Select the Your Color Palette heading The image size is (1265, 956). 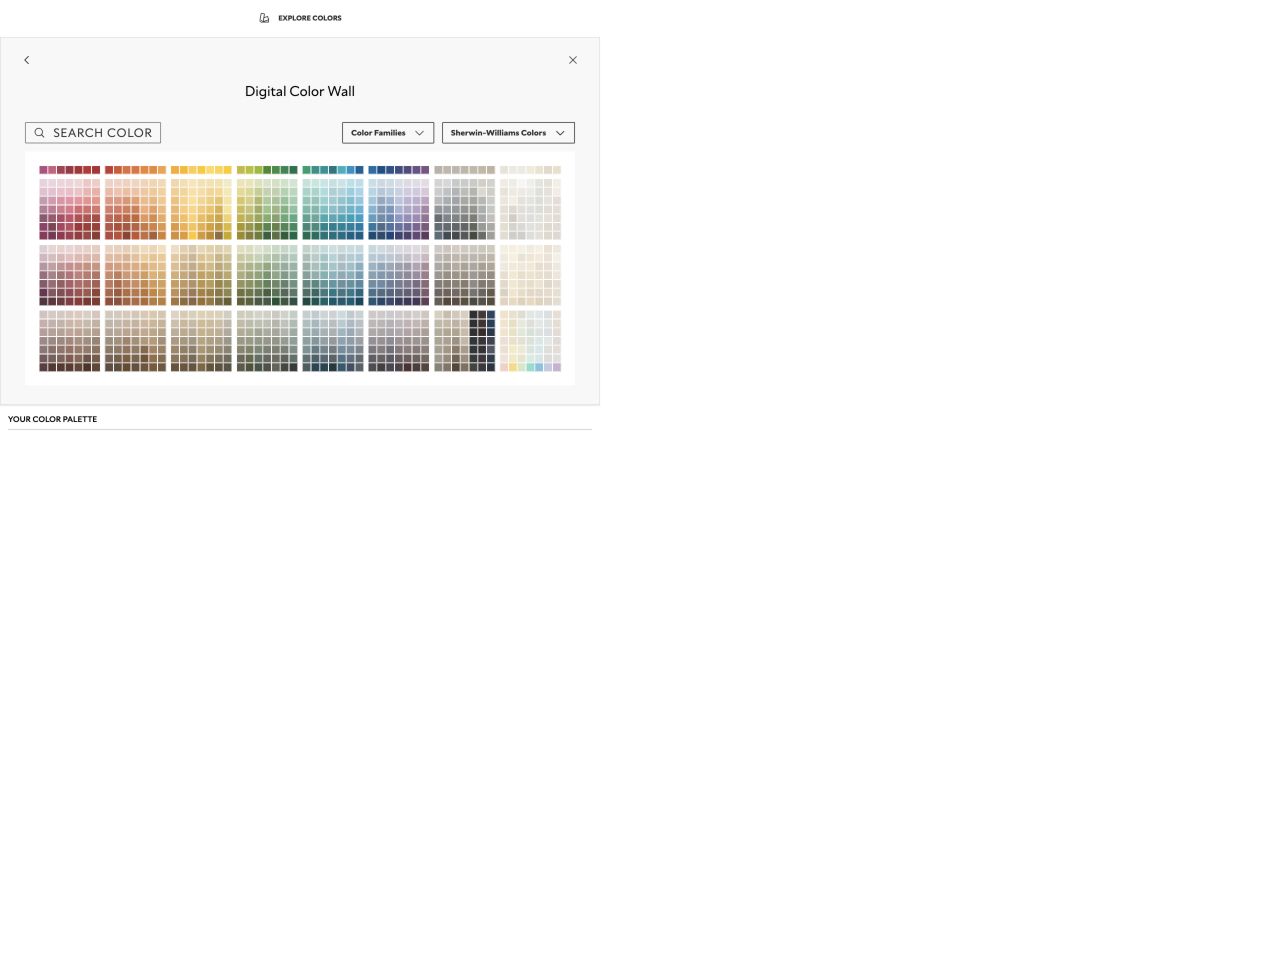52,419
